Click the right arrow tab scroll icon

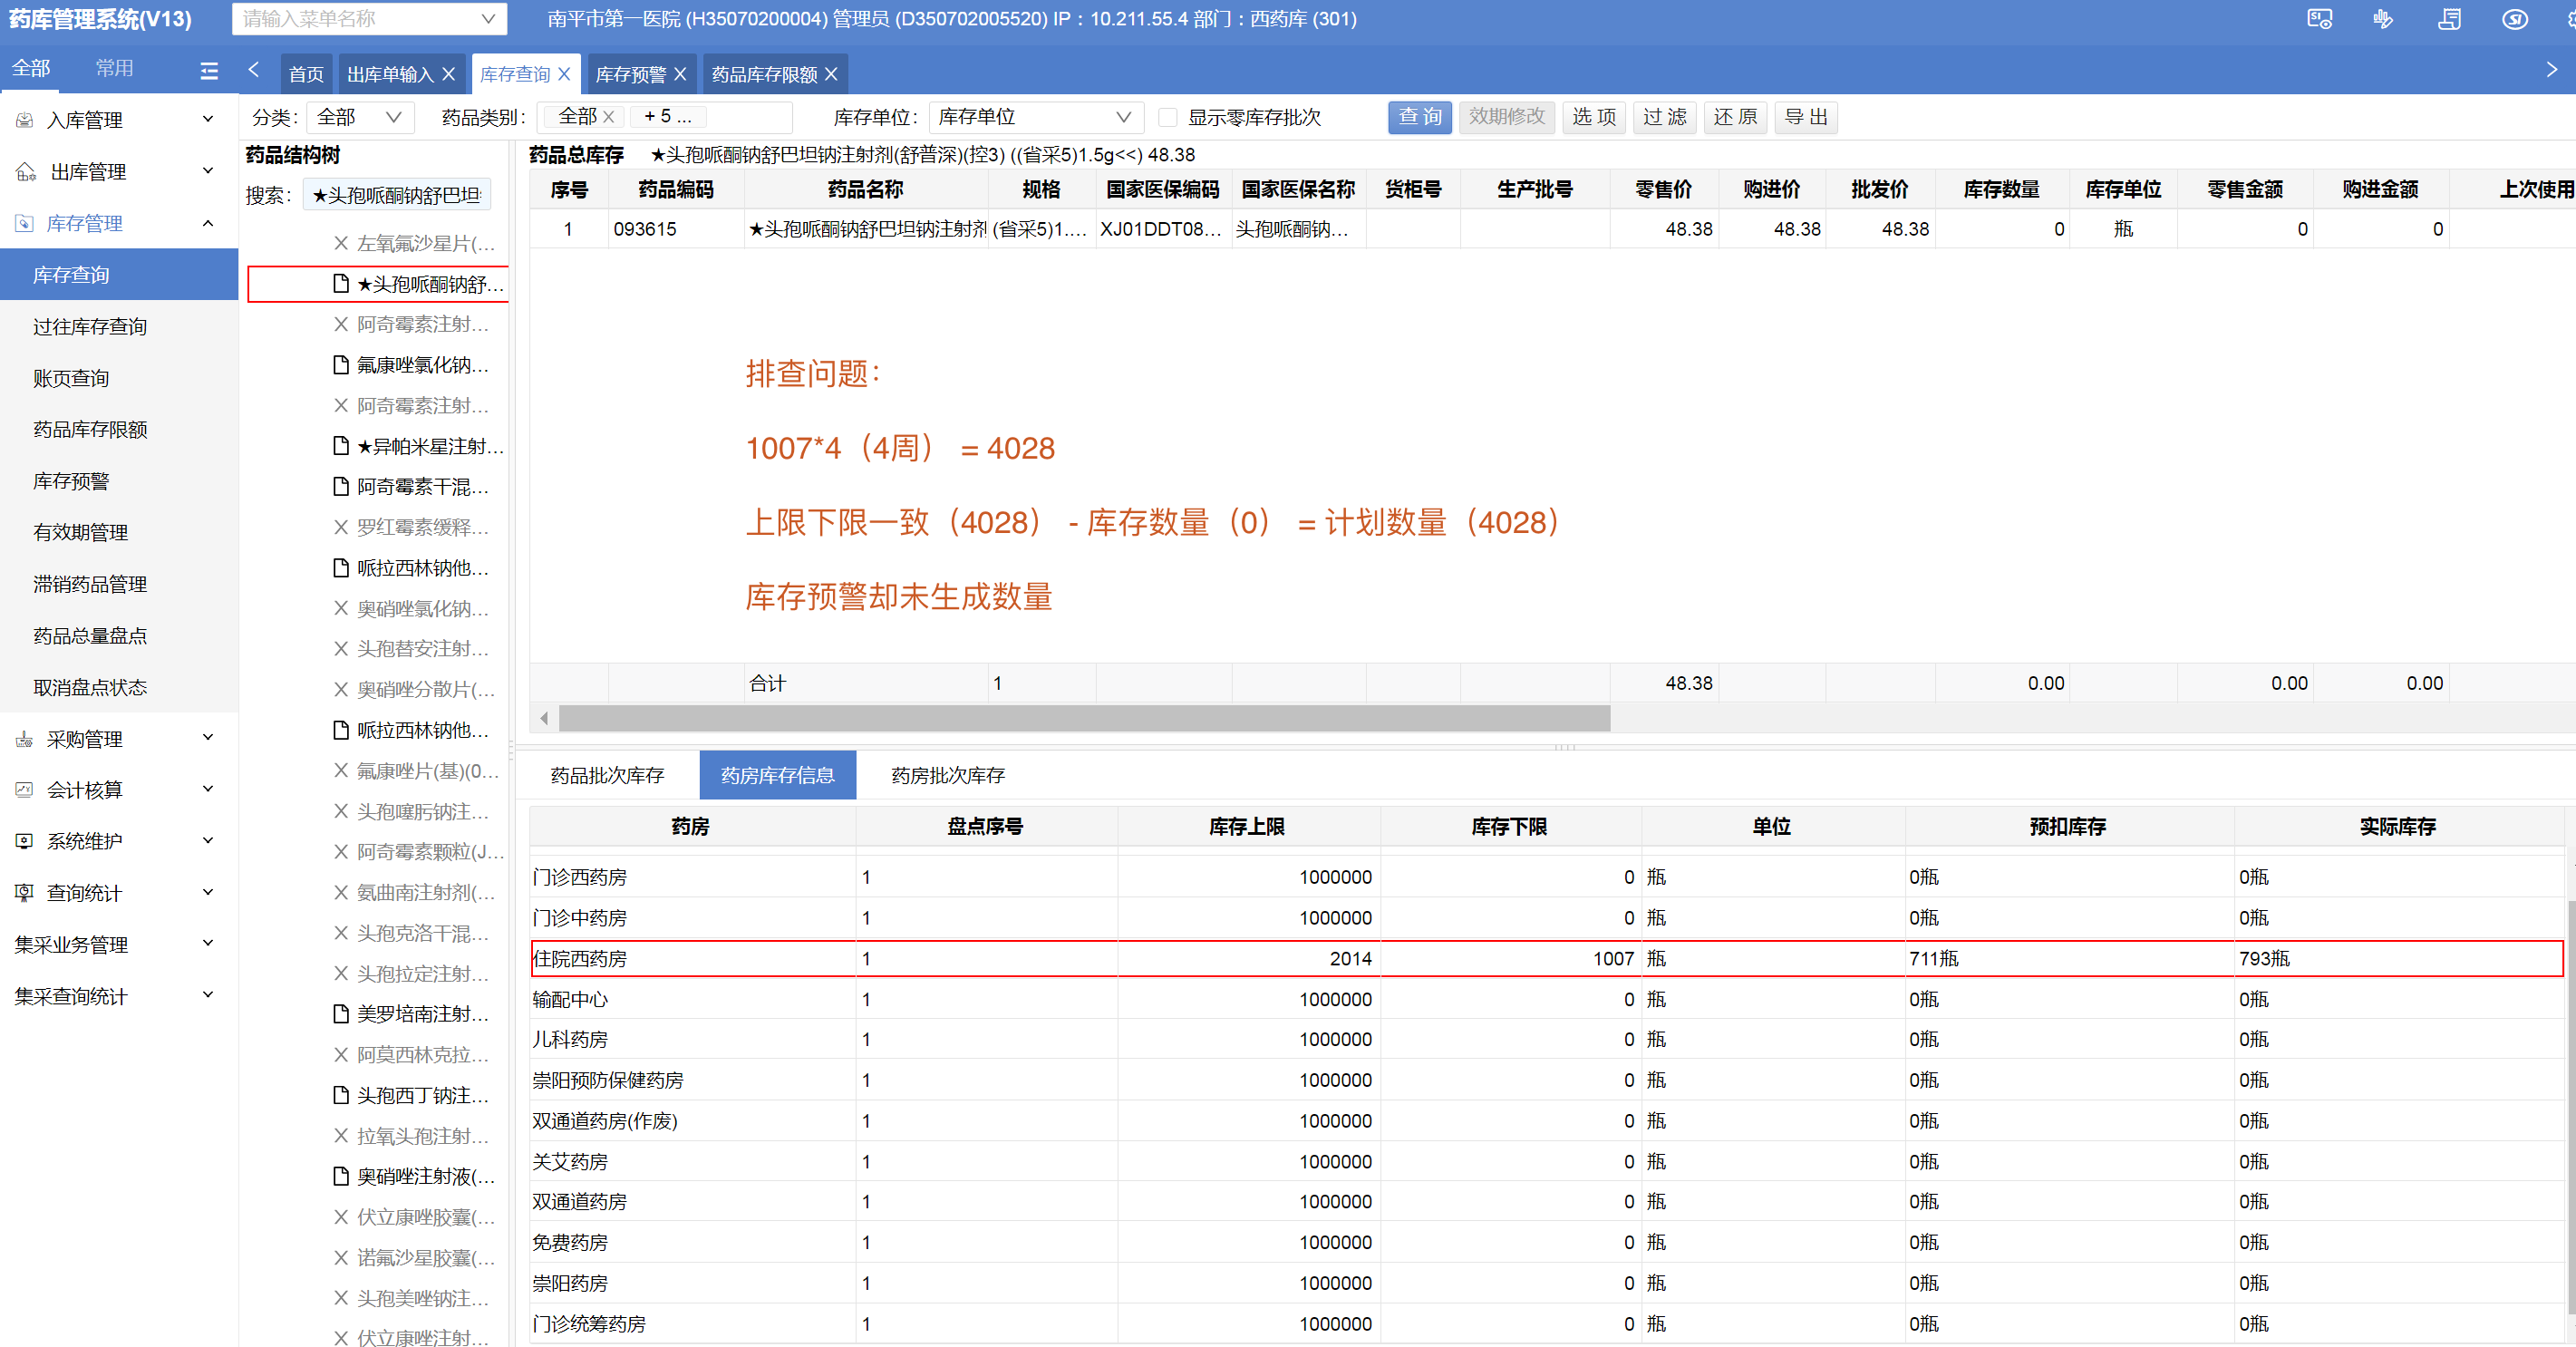point(2551,70)
